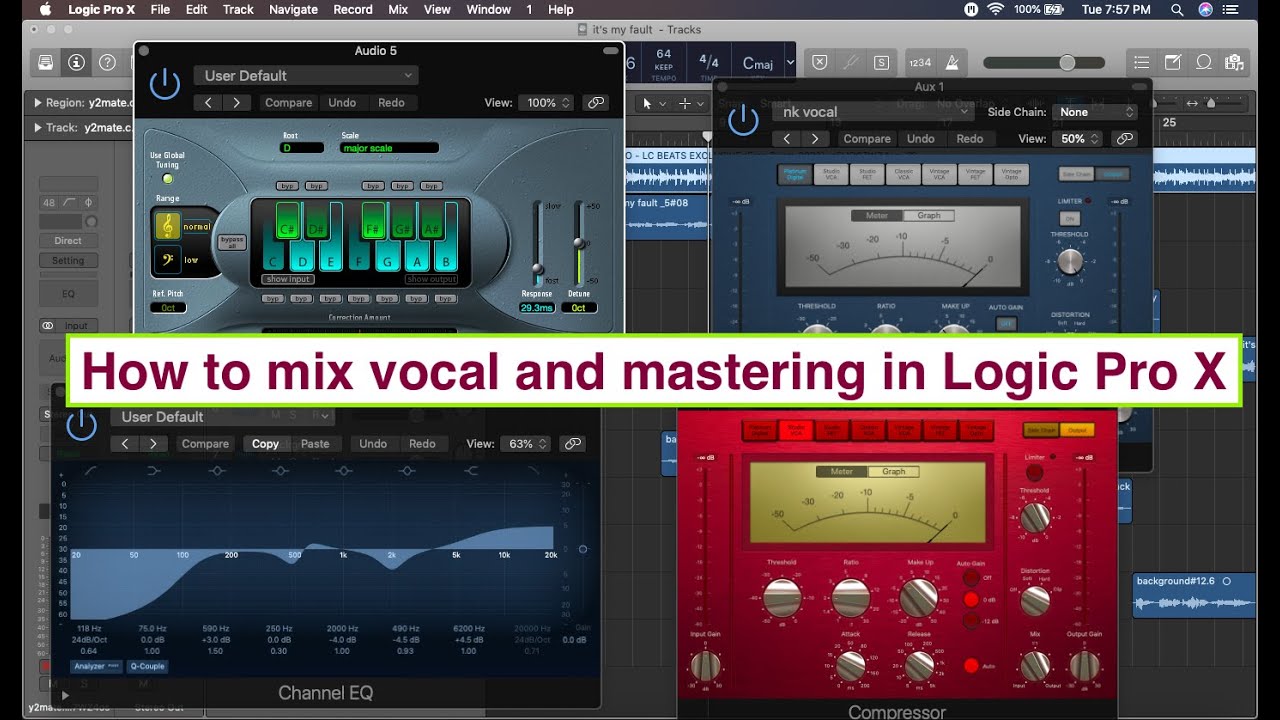Open the Scale menu showing major scale
The image size is (1280, 720).
point(389,148)
